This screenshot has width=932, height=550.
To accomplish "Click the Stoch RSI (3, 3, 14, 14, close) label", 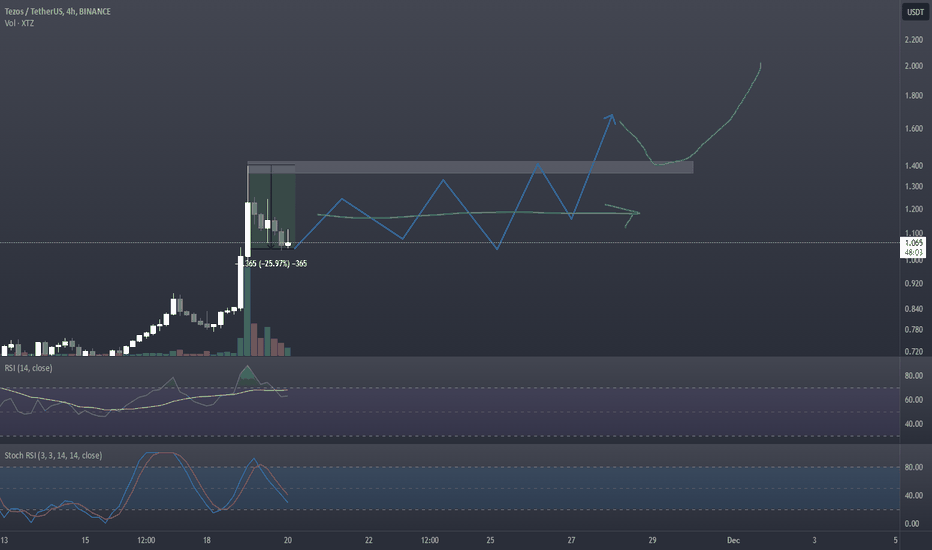I will click(x=53, y=455).
